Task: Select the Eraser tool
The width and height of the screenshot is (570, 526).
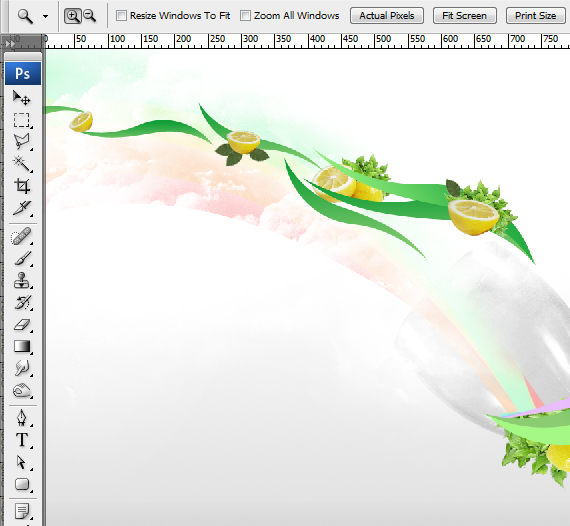Action: click(21, 325)
